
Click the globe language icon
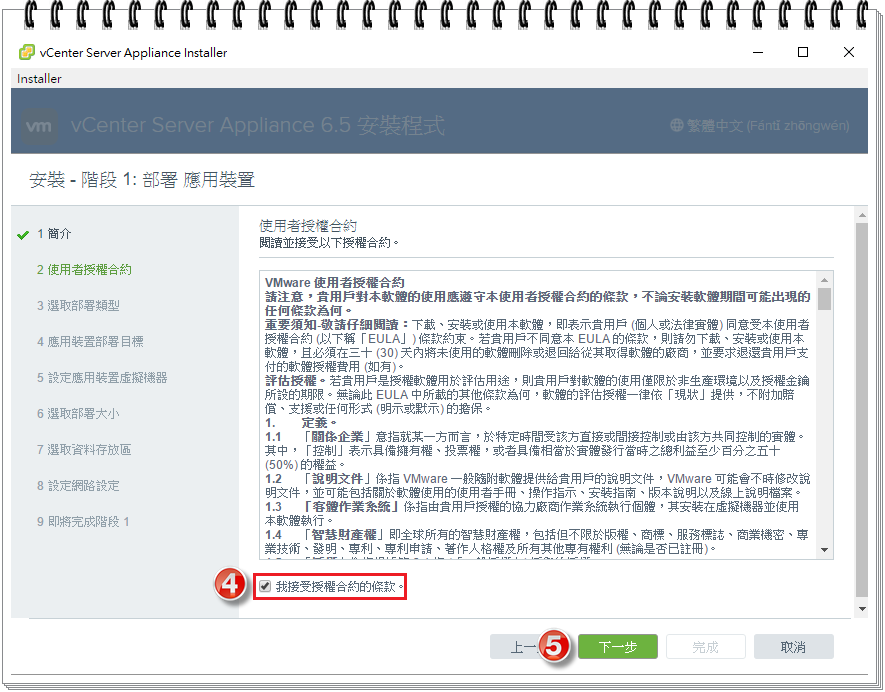tap(676, 125)
